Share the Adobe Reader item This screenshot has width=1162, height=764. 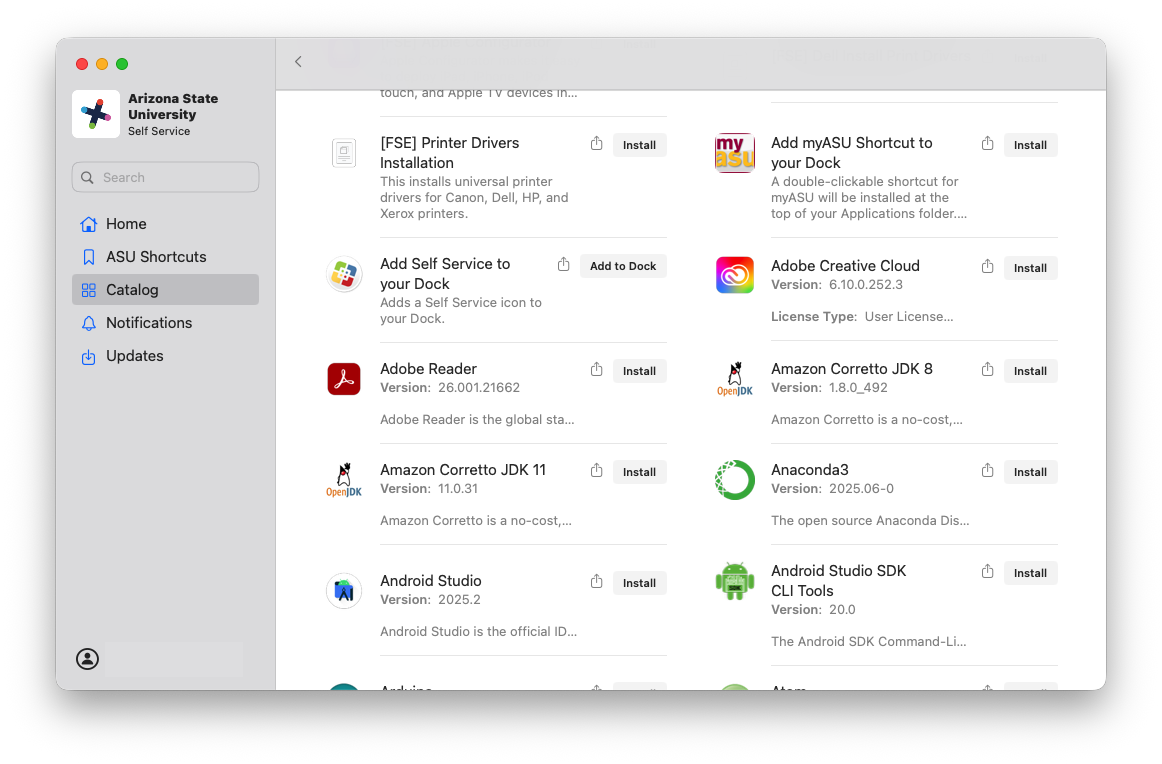(x=597, y=370)
